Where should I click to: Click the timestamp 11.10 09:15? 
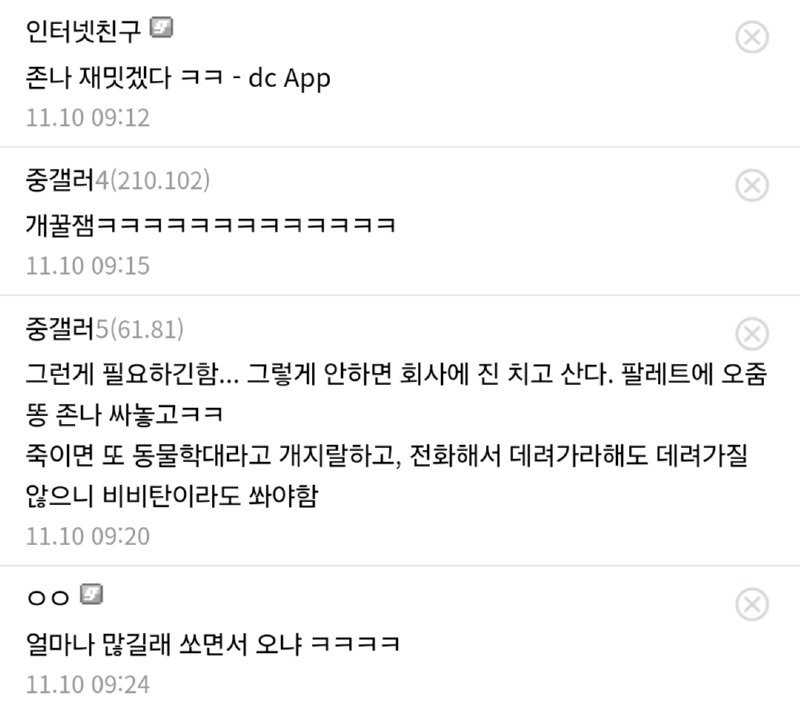pos(88,266)
